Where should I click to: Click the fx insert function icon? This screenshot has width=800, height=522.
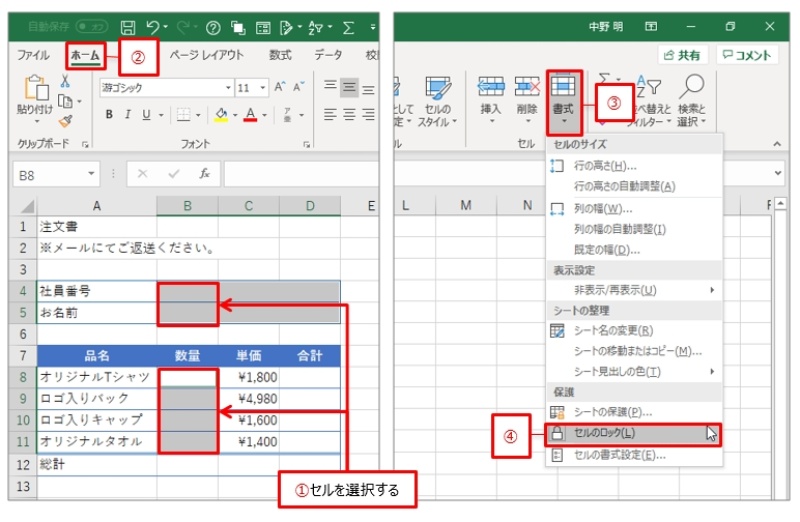click(204, 174)
